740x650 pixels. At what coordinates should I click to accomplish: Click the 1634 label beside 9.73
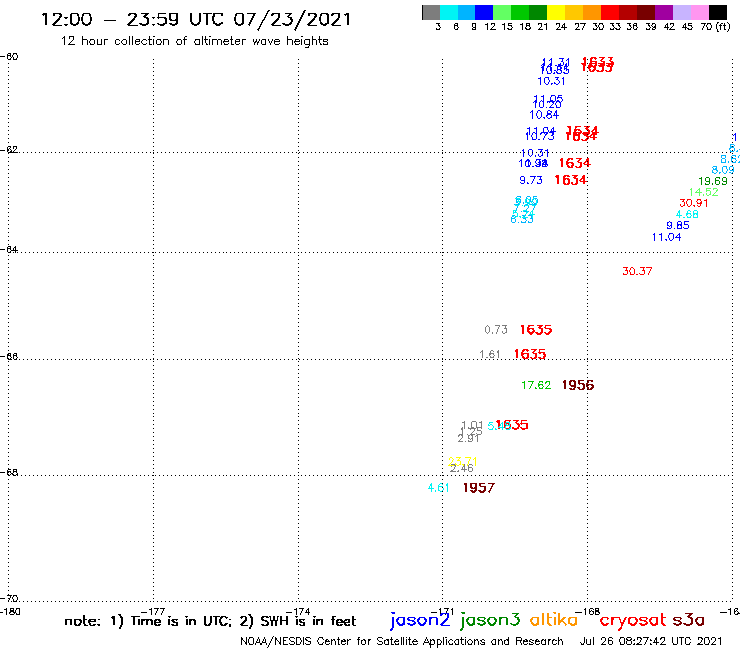click(571, 180)
